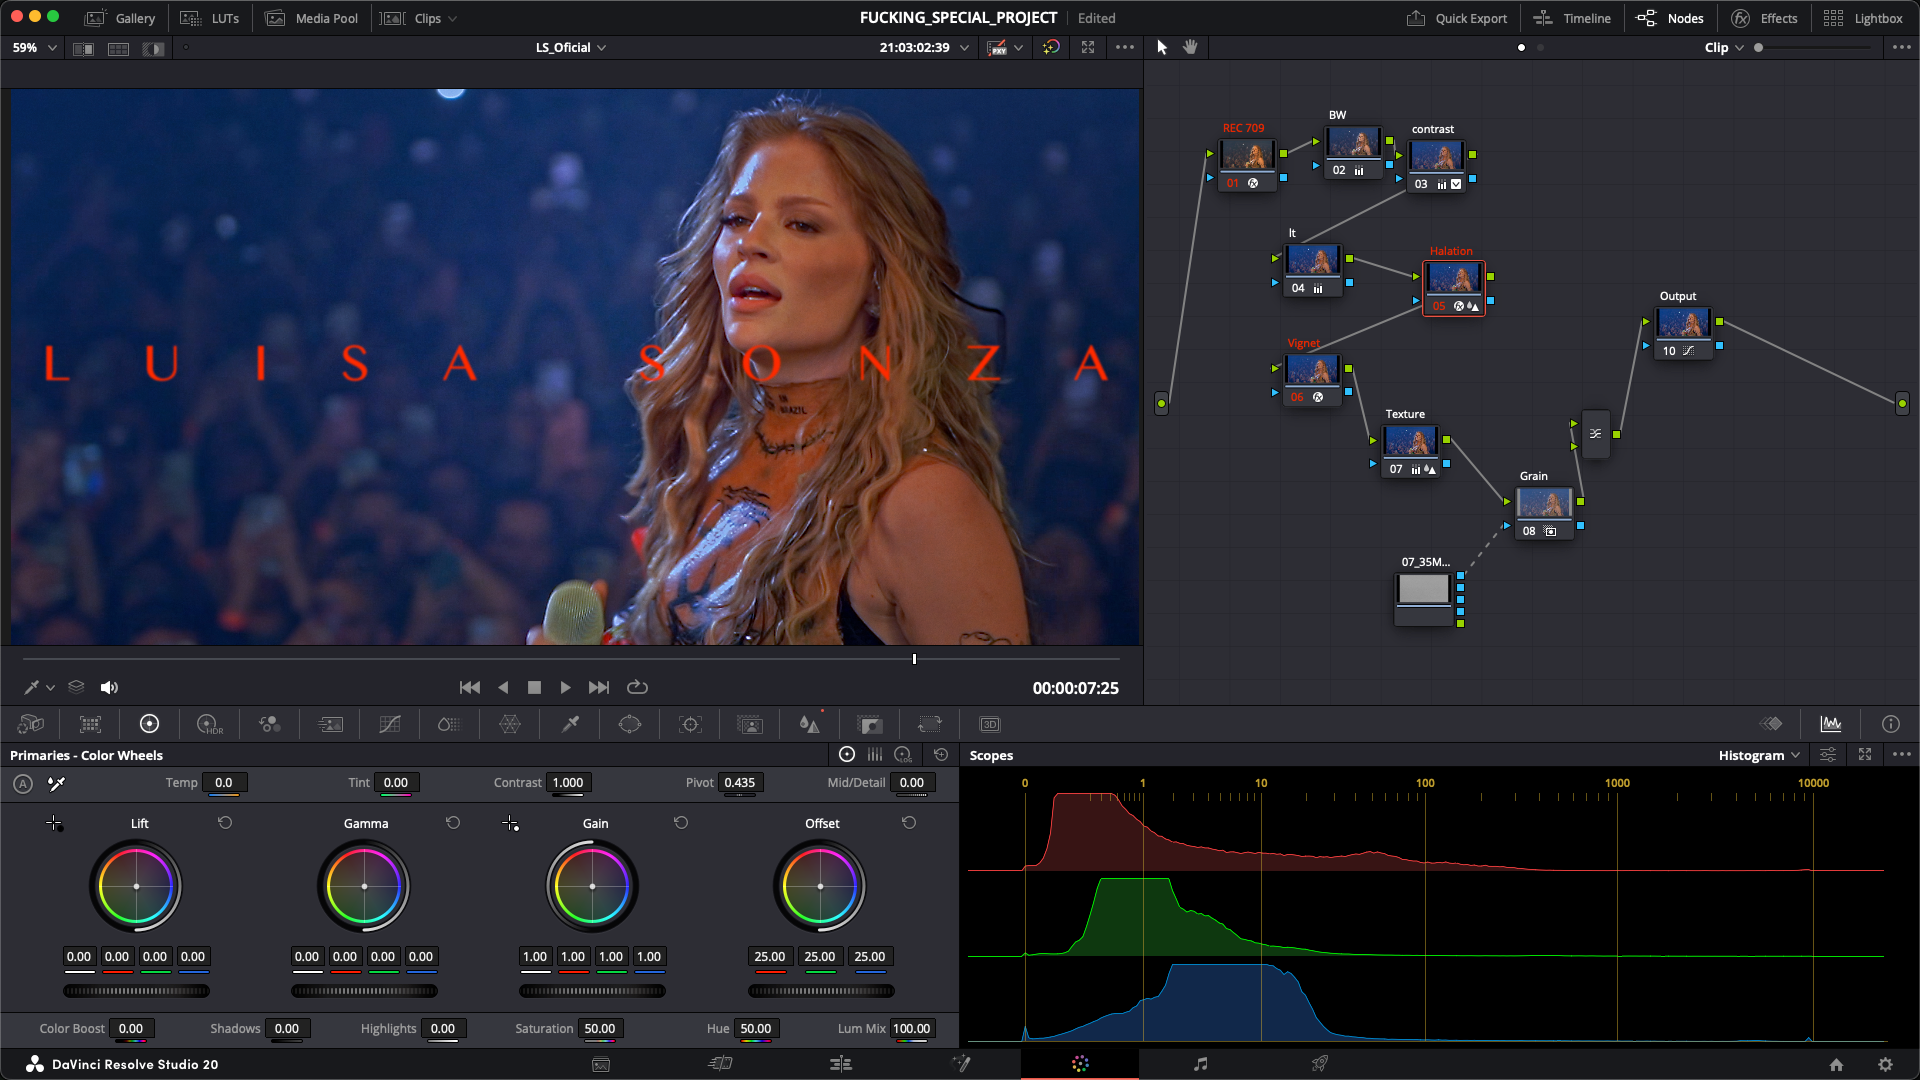Open the Curves palette
The width and height of the screenshot is (1920, 1080).
point(390,724)
